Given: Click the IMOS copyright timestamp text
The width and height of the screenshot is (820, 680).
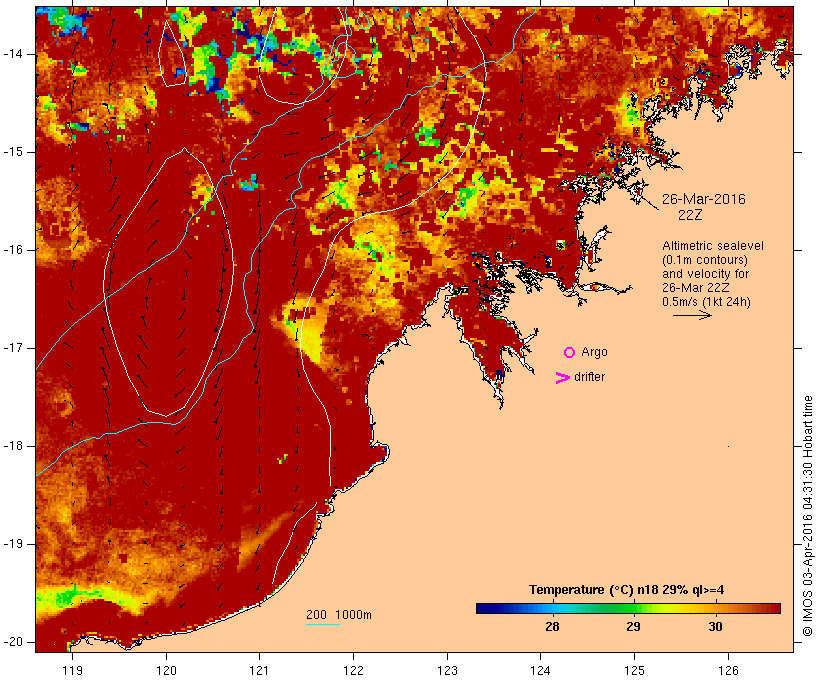Looking at the screenshot, I should click(x=807, y=516).
